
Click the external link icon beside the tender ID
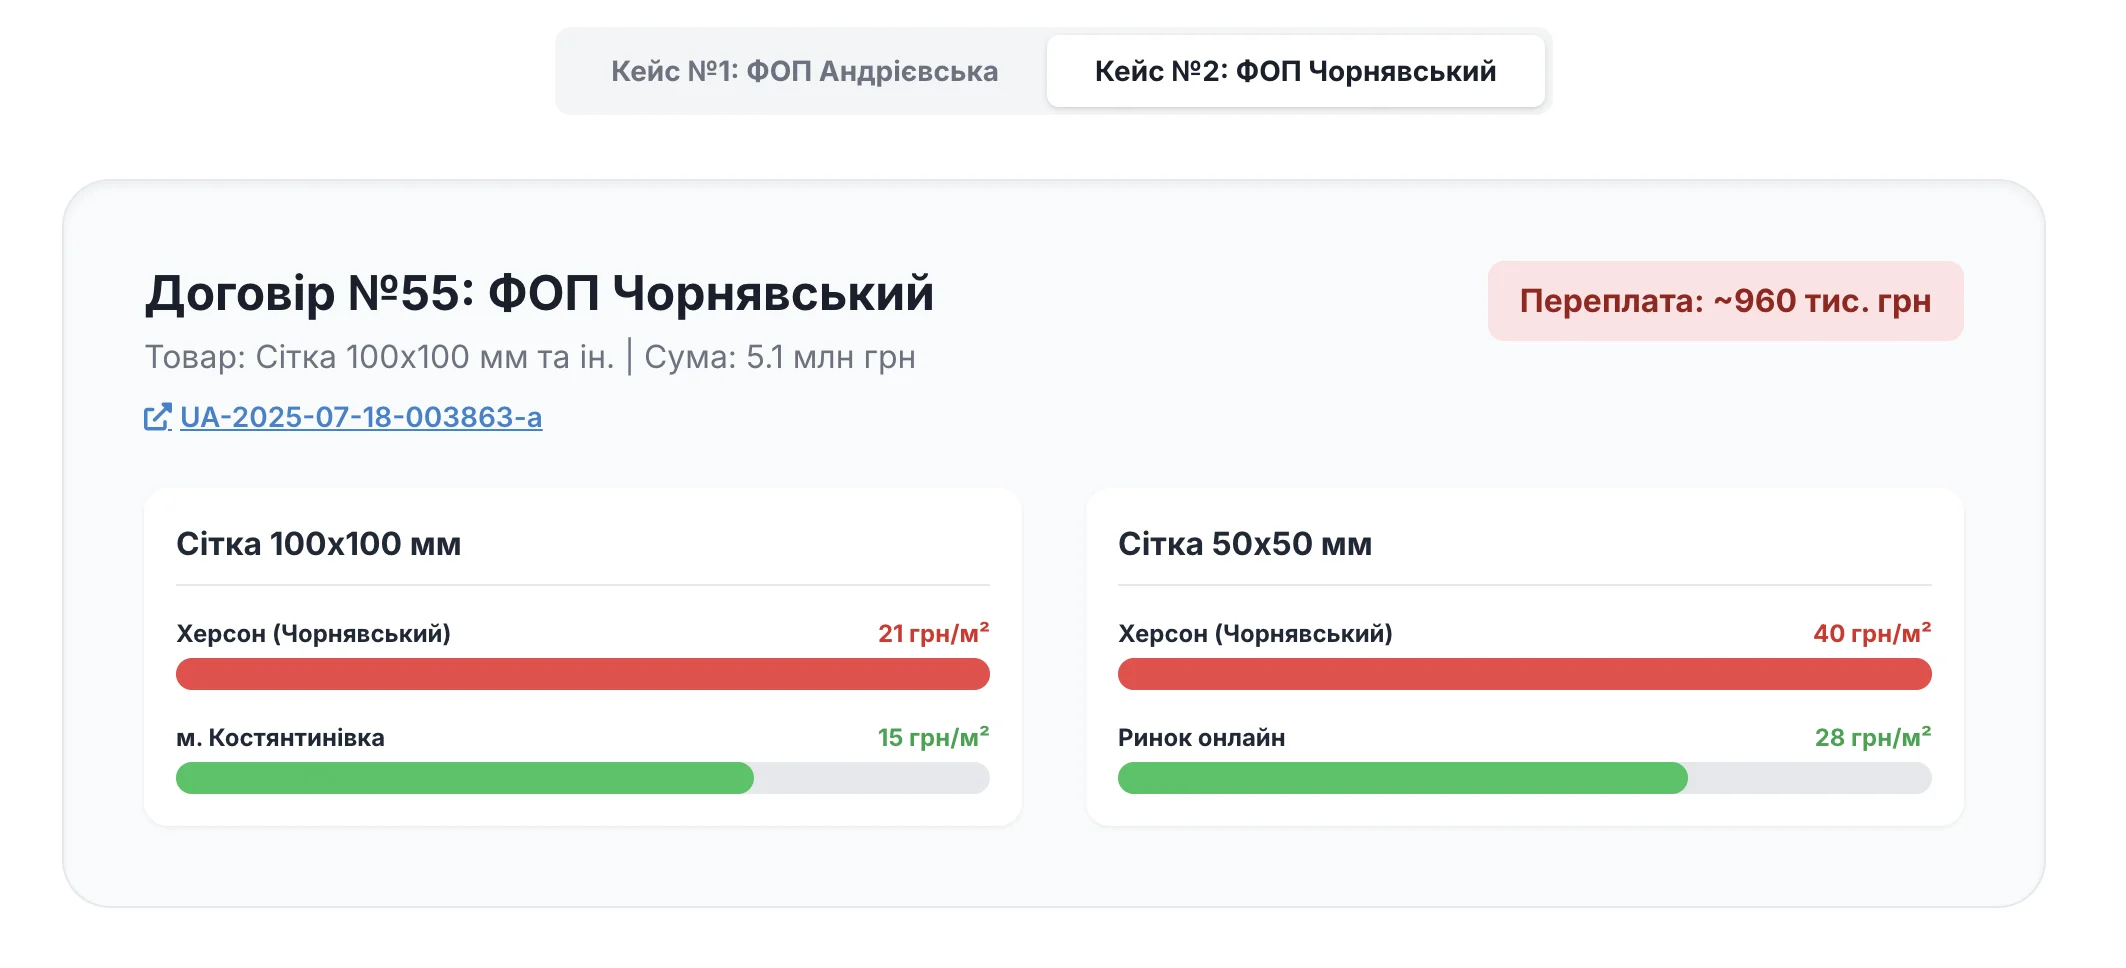pos(158,417)
